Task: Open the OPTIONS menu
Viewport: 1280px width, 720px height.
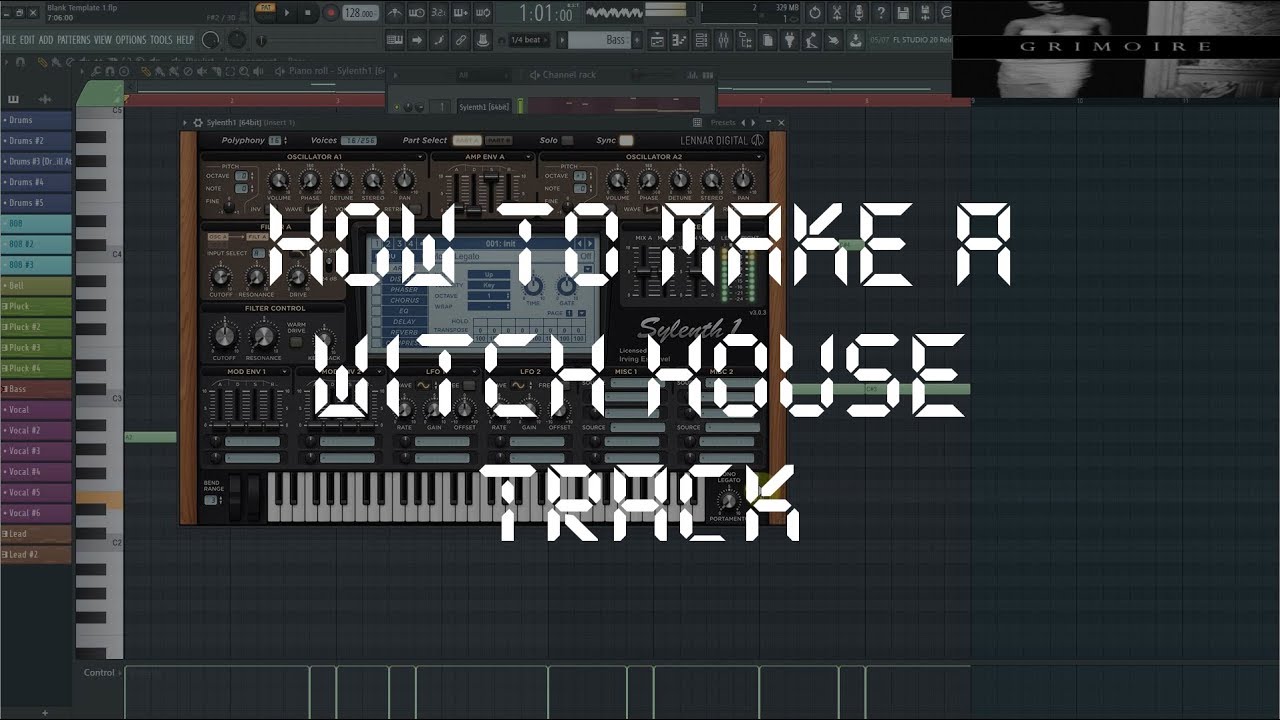Action: click(131, 40)
